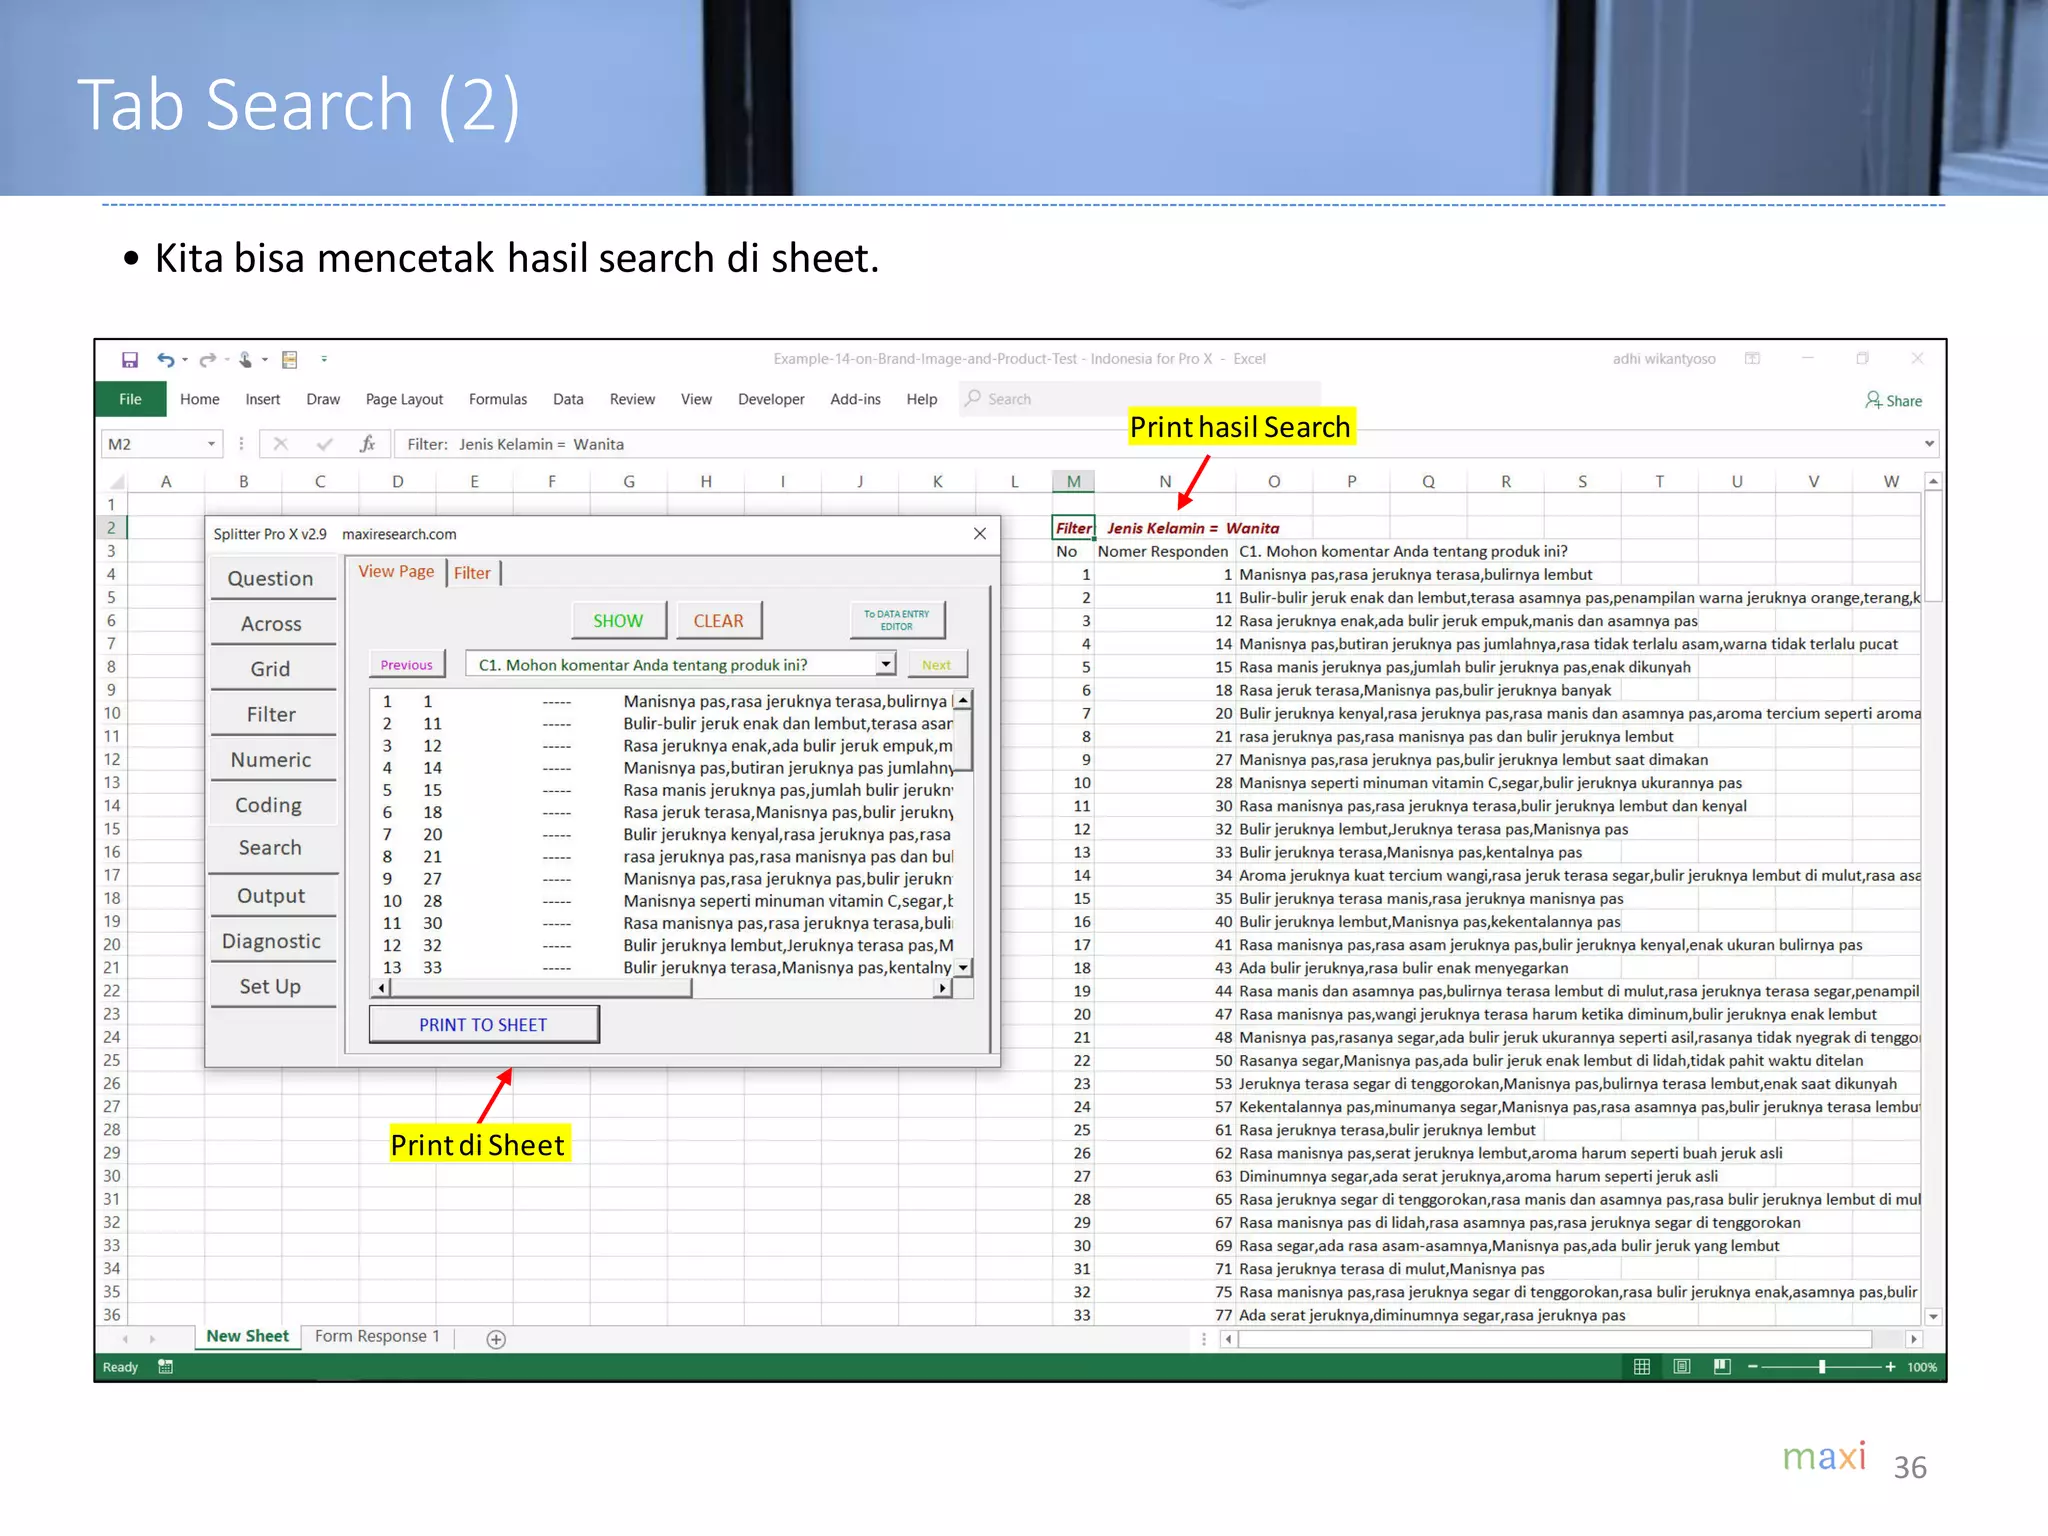
Task: Select Normal view icon in status bar
Action: point(1642,1367)
